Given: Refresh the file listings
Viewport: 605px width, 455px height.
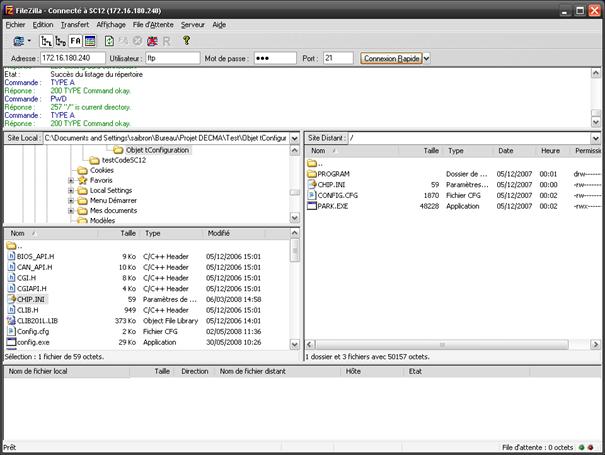Looking at the screenshot, I should click(109, 41).
